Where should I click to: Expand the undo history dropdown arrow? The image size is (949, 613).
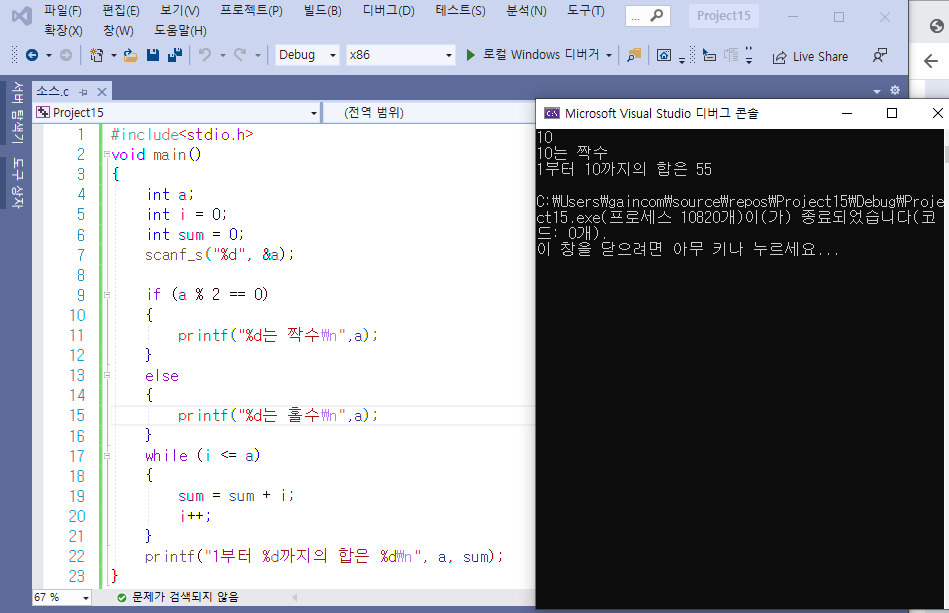click(x=222, y=56)
